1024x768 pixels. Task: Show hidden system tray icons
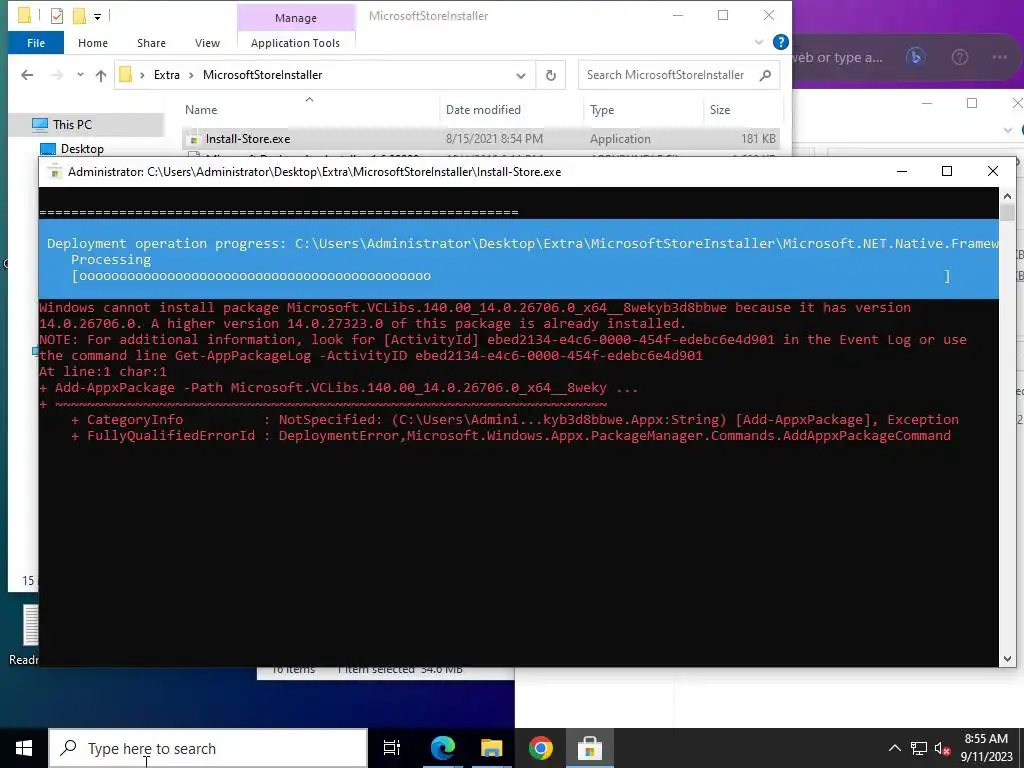pos(895,748)
